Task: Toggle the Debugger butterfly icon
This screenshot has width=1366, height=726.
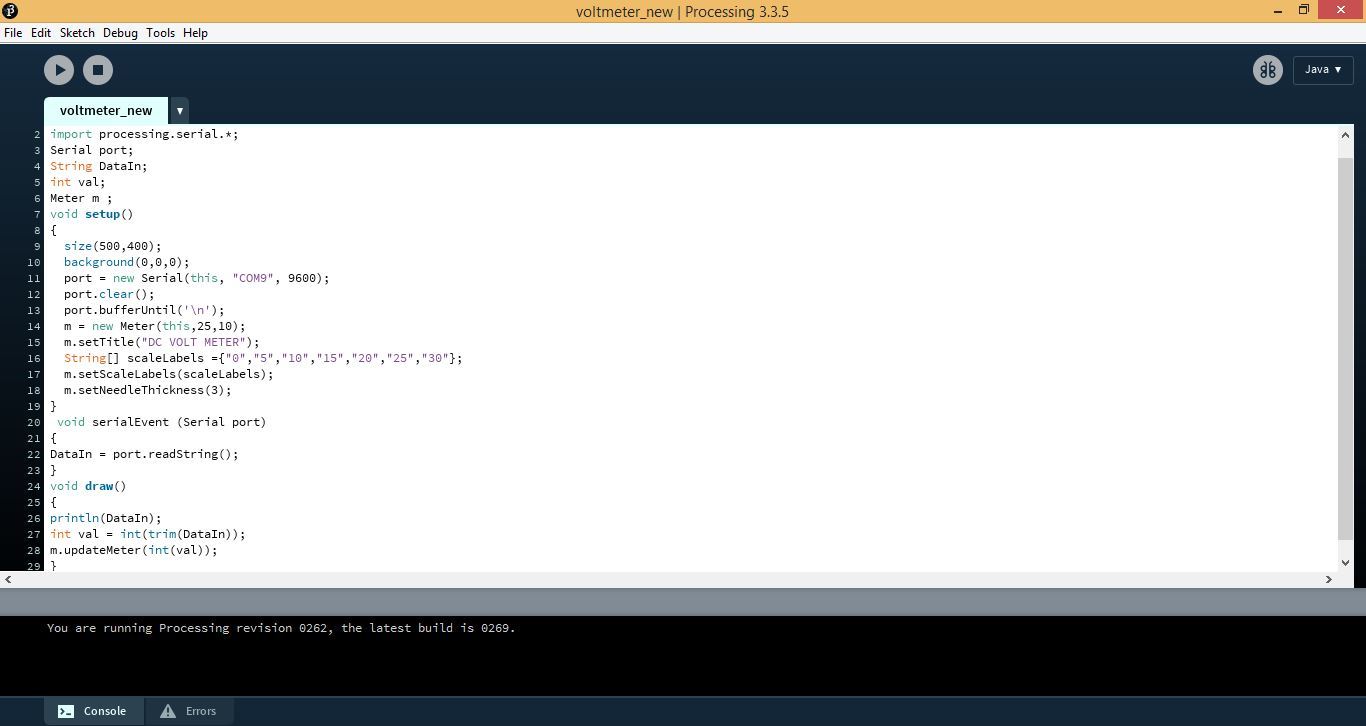Action: (1268, 70)
